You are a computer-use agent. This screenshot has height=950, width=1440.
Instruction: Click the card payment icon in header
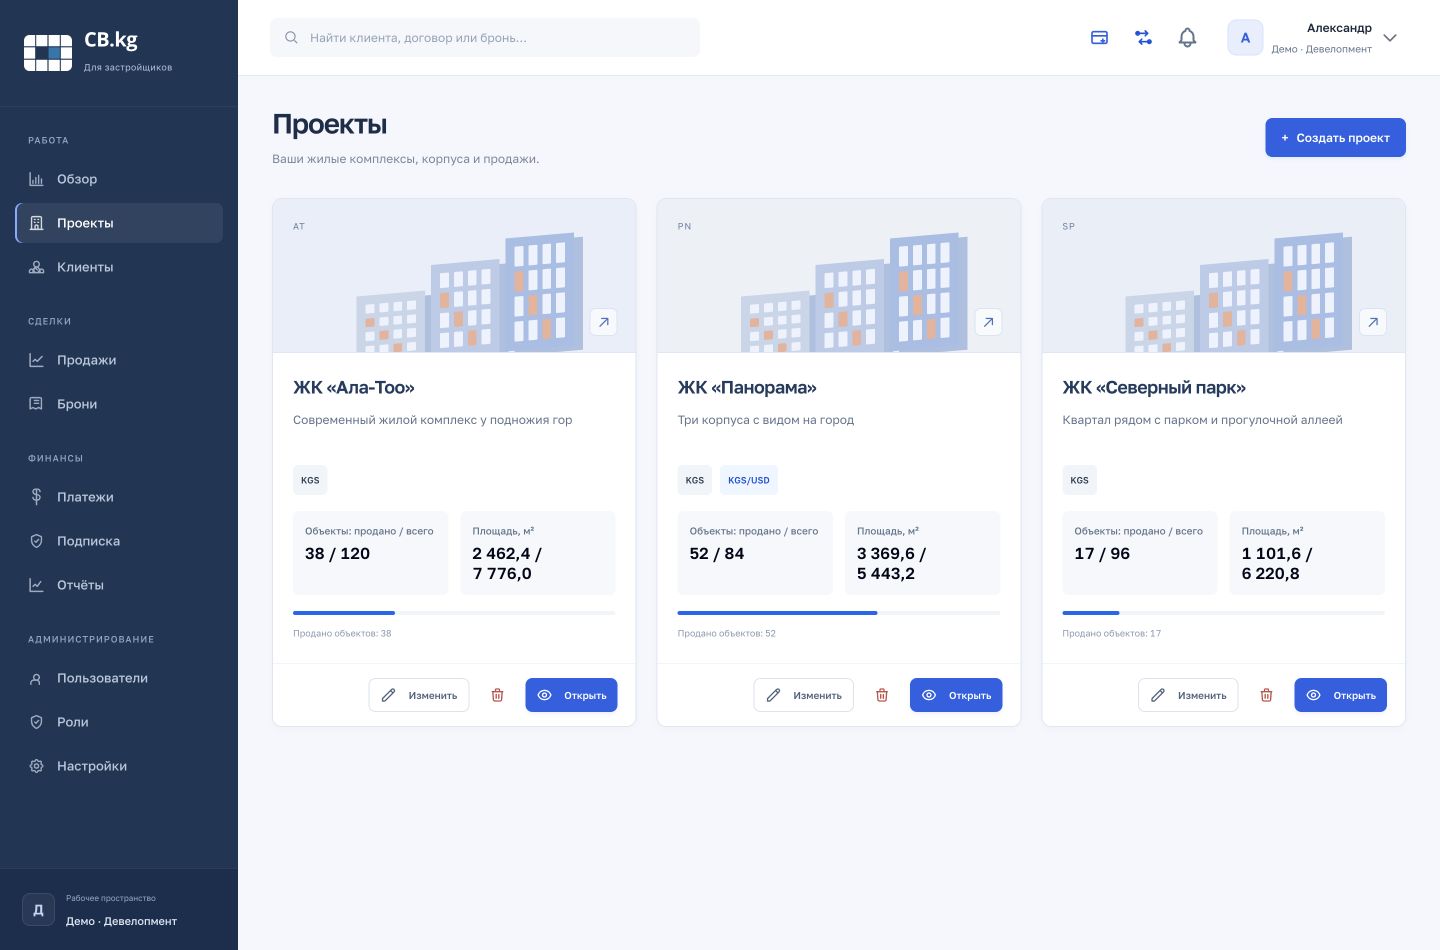[x=1099, y=38]
